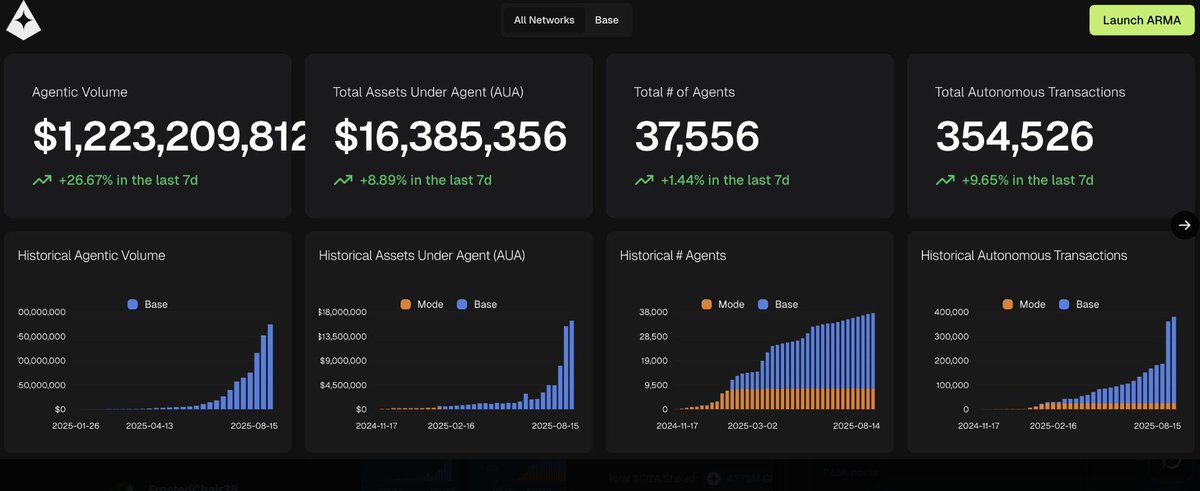
Task: Click trend arrow icon under Total Assets Under Agent
Action: (x=343, y=181)
